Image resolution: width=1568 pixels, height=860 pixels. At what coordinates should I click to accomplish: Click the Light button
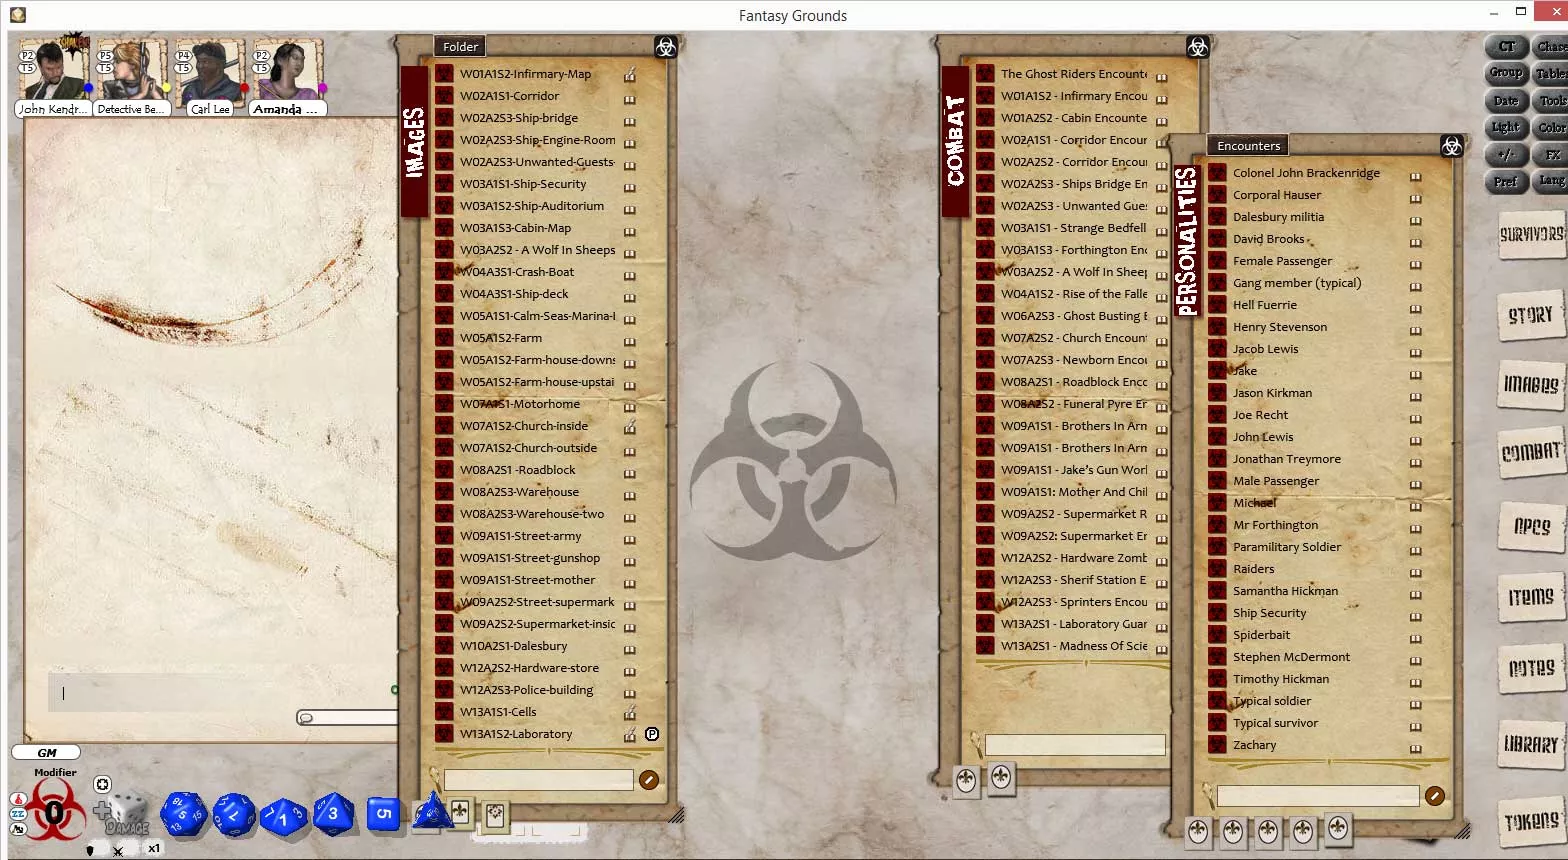tap(1507, 127)
